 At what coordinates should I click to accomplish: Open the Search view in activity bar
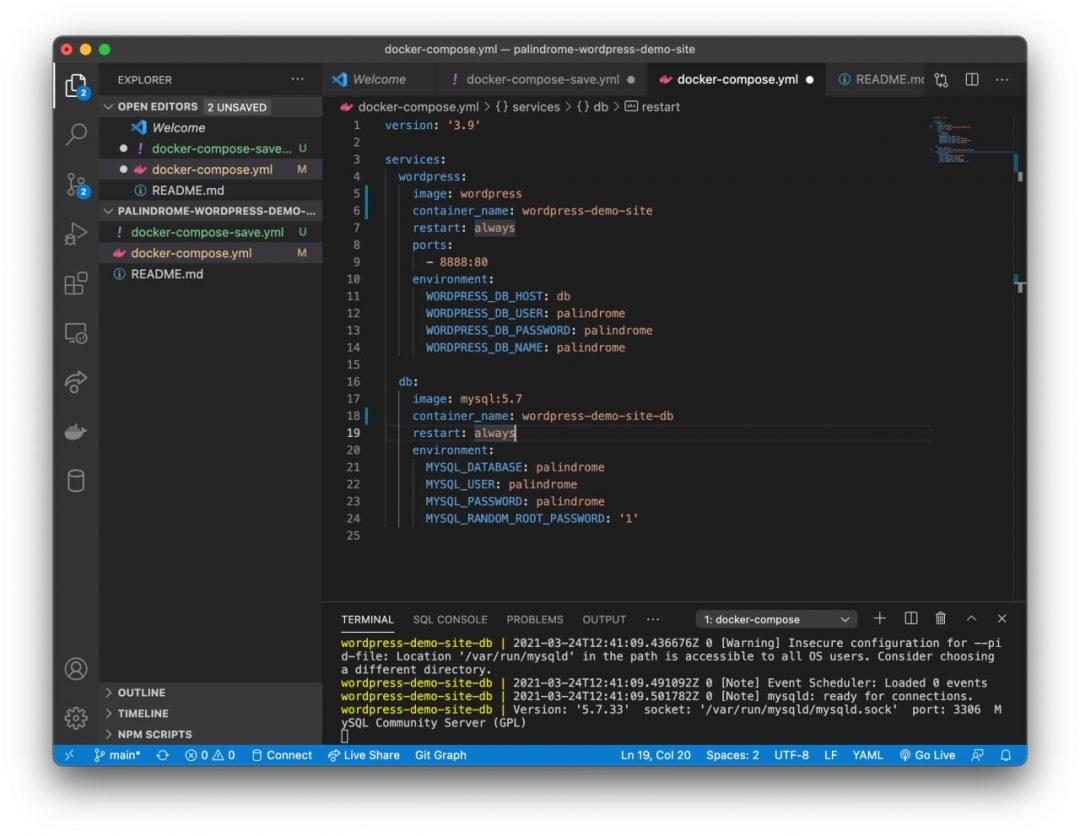pyautogui.click(x=76, y=135)
